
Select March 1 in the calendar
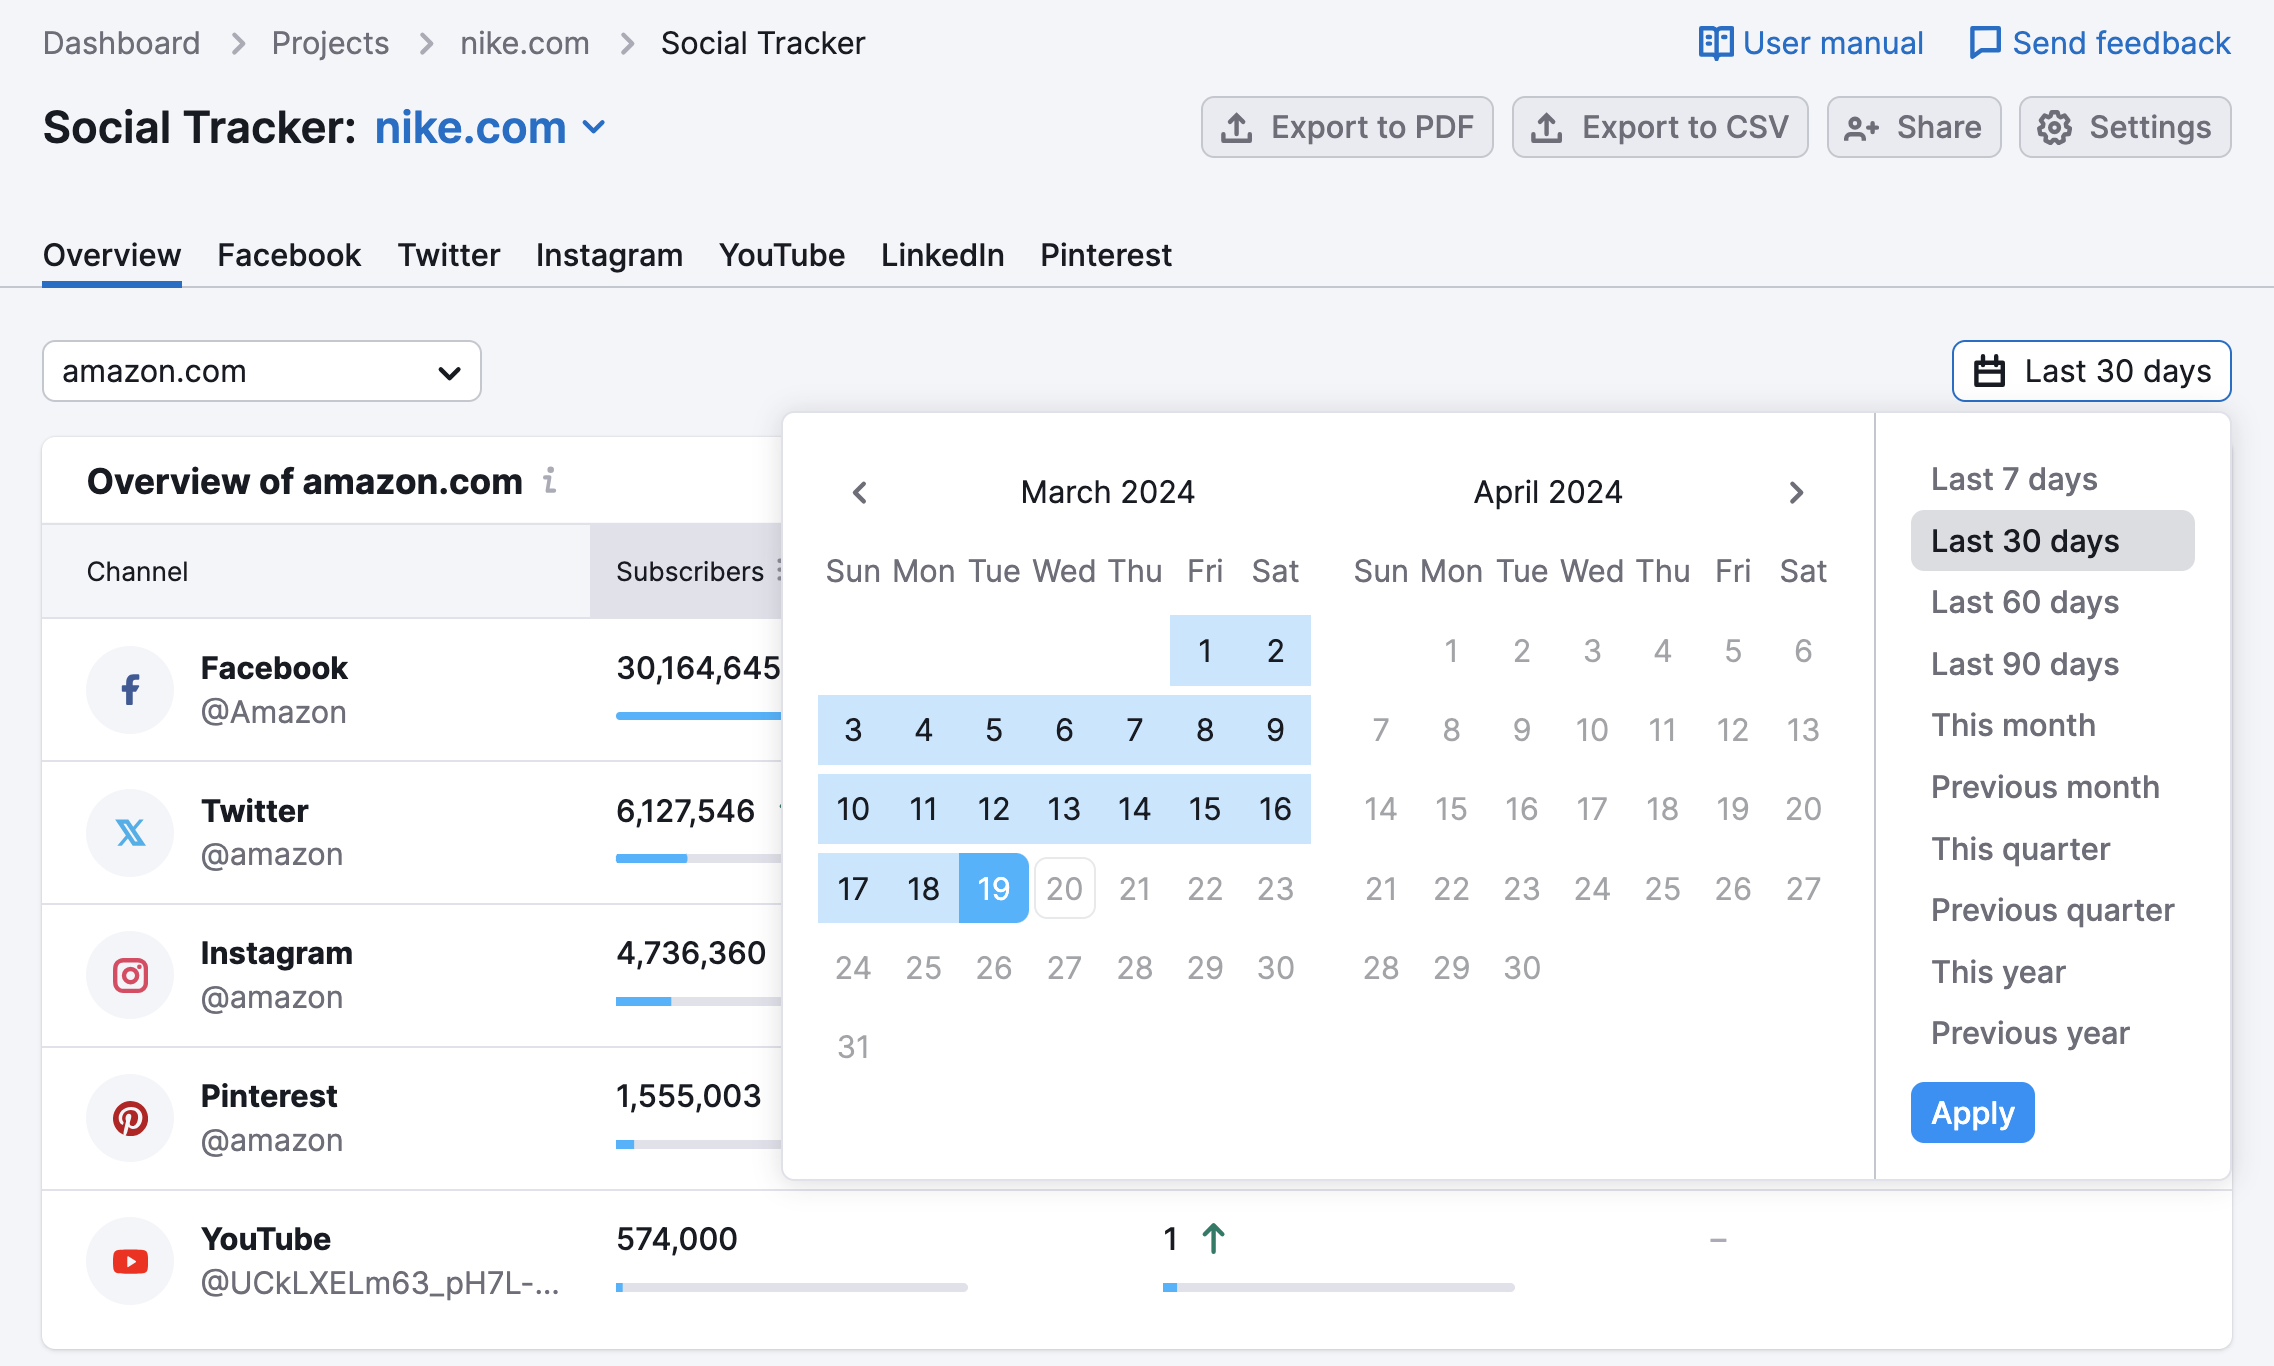[1205, 651]
